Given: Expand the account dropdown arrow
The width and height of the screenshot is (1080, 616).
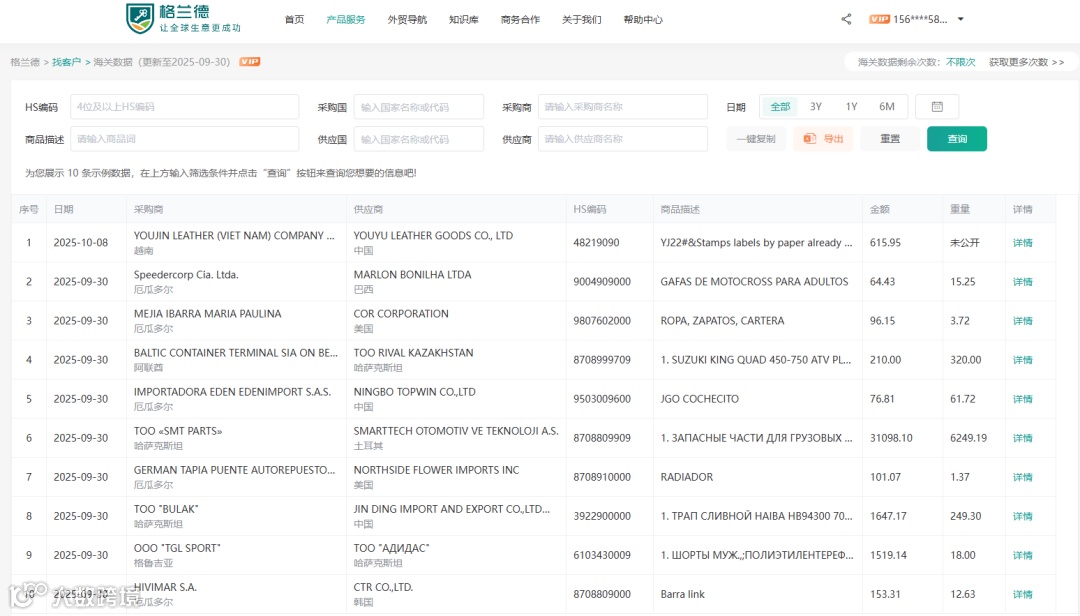Looking at the screenshot, I should (x=961, y=19).
